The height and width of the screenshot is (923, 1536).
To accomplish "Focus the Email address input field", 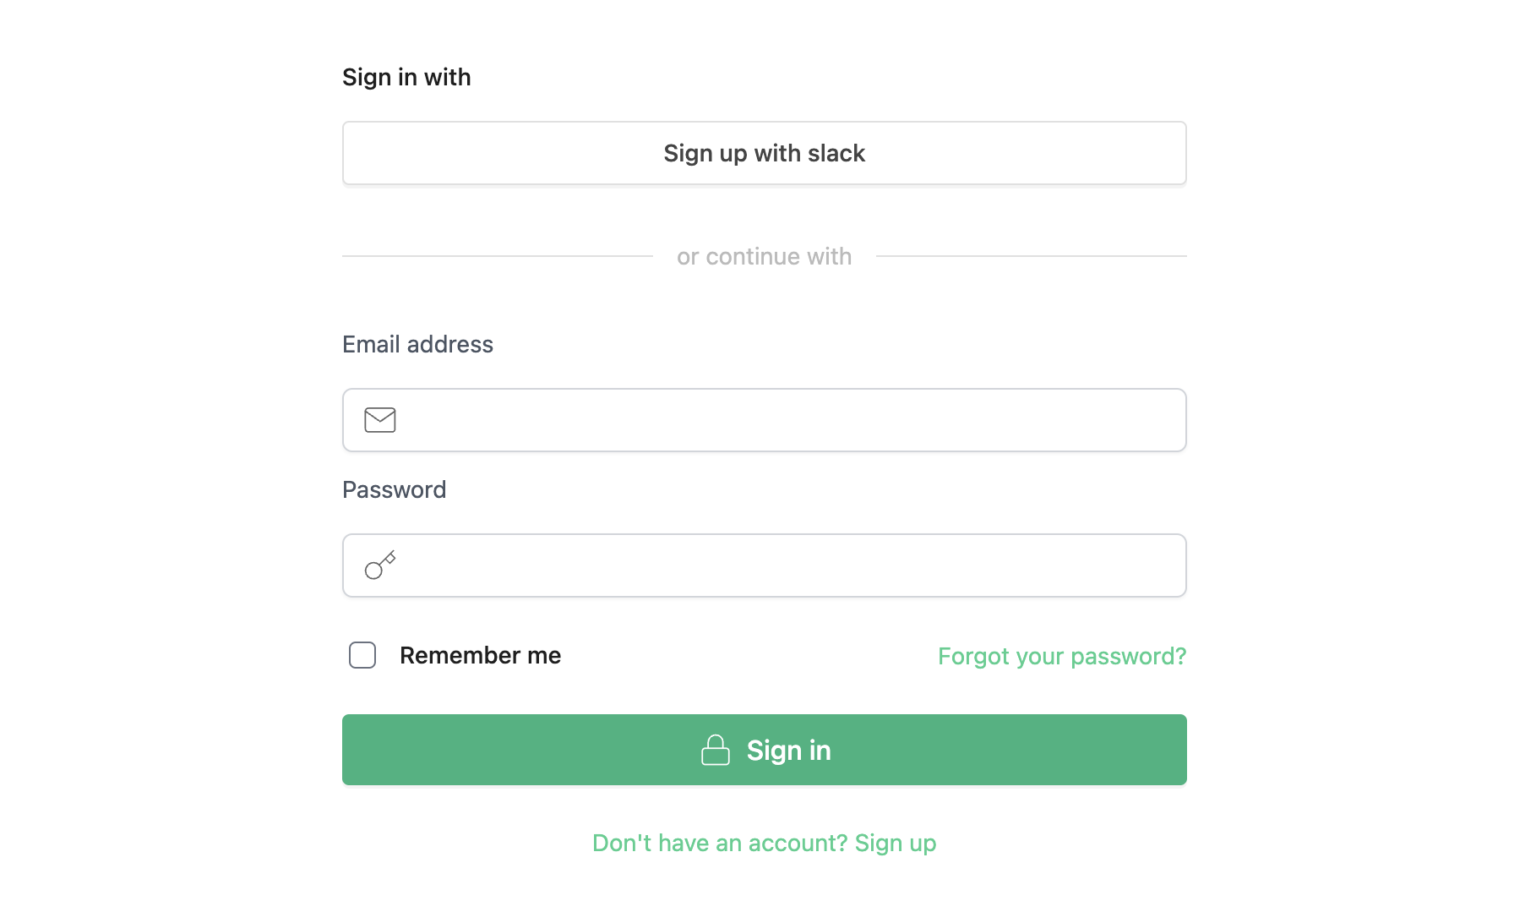I will coord(790,420).
